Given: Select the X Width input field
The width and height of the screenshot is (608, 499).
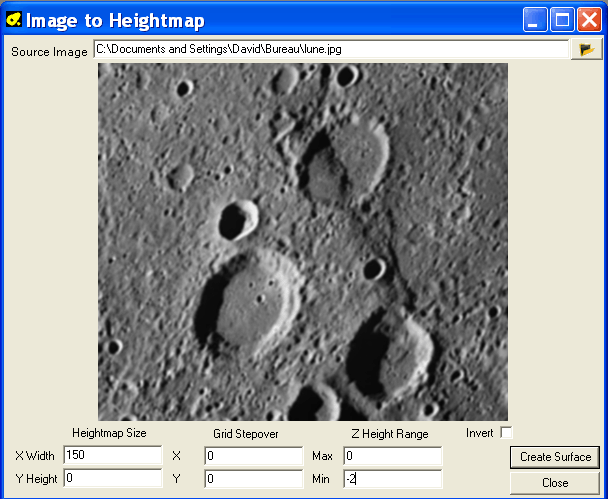Looking at the screenshot, I should pyautogui.click(x=112, y=455).
